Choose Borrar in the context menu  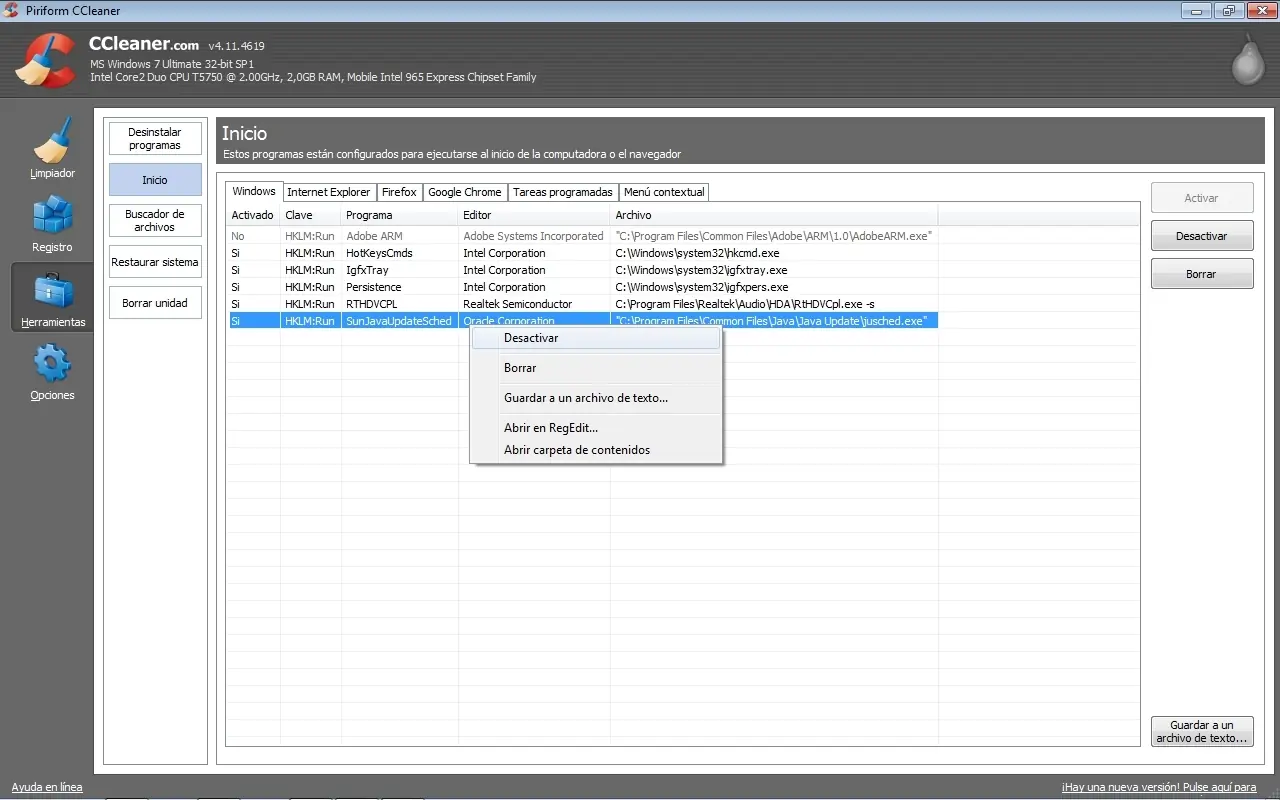point(596,368)
